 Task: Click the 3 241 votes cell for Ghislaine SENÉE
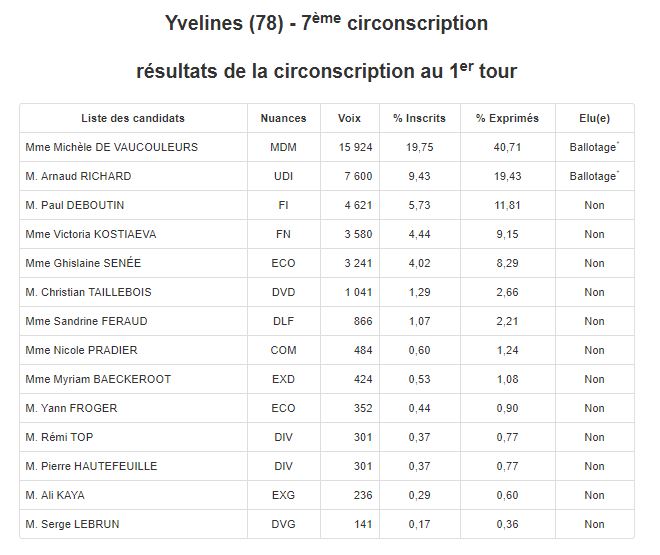tap(344, 263)
